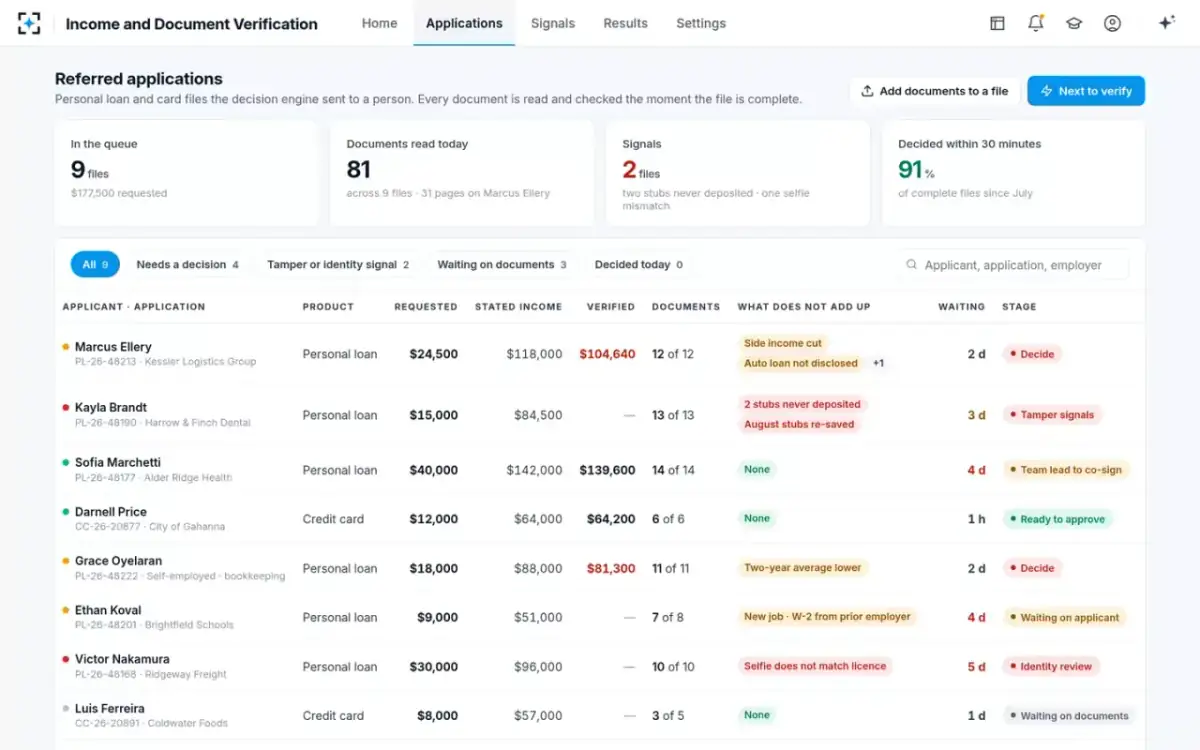Click the Side income cut flag

783,343
